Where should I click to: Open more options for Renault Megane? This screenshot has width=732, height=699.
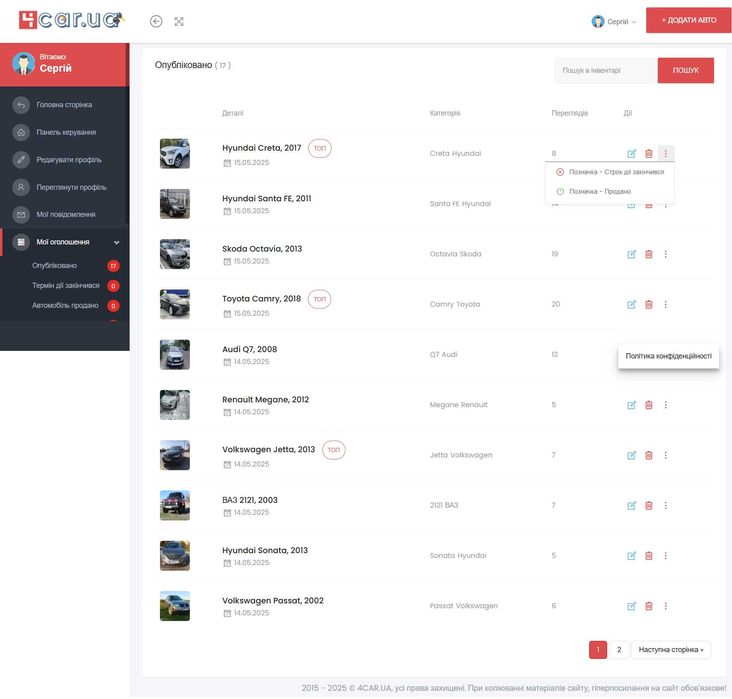[666, 405]
